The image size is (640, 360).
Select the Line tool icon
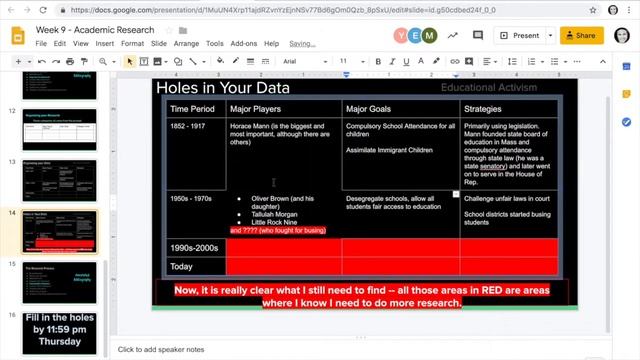193,62
